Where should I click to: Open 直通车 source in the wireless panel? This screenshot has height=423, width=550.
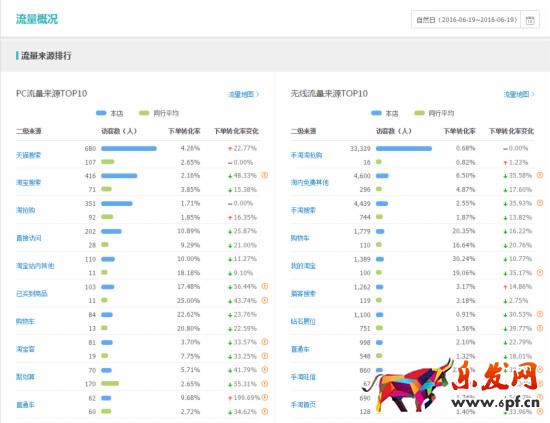point(300,349)
